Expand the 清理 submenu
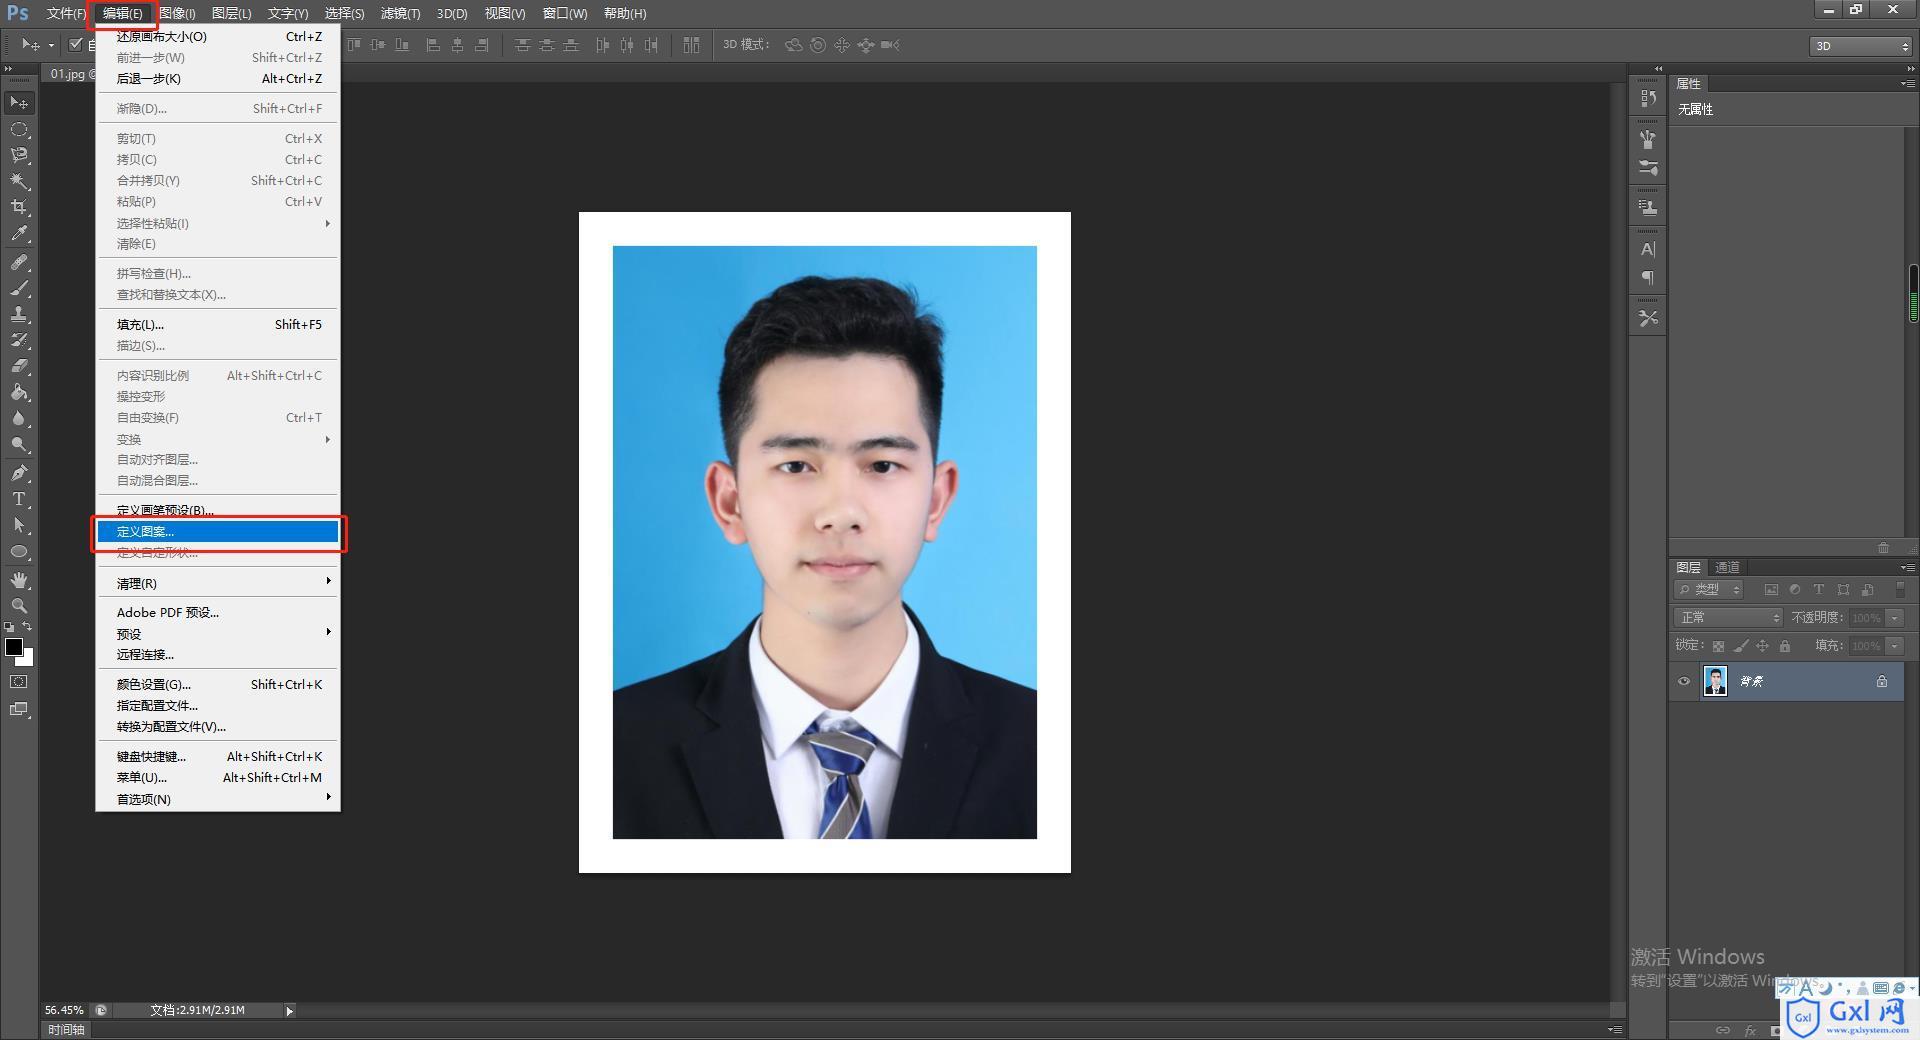1920x1040 pixels. point(218,583)
